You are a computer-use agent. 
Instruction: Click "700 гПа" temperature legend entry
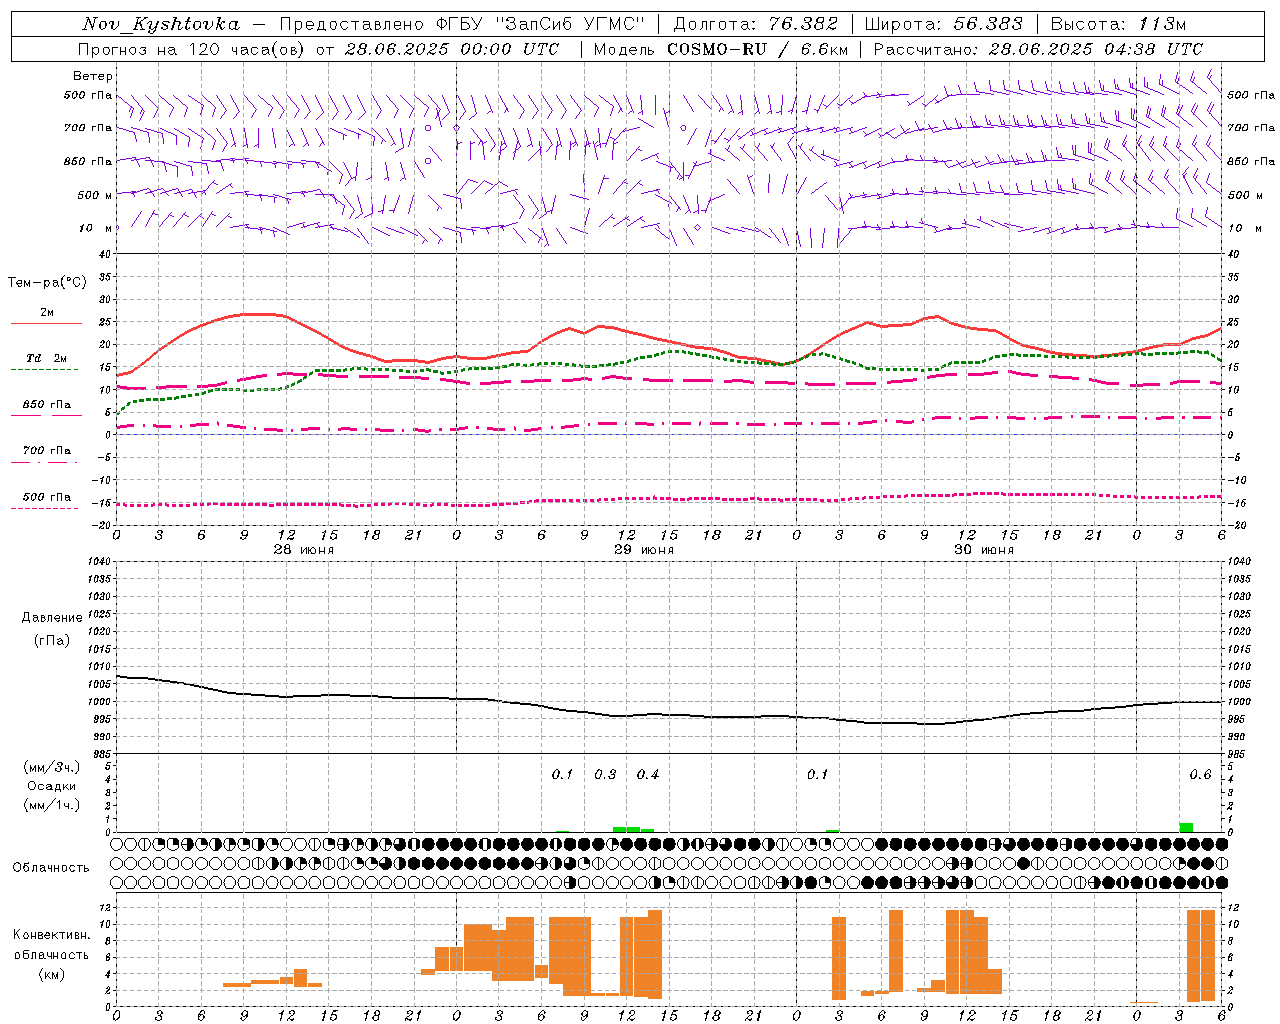(x=46, y=451)
